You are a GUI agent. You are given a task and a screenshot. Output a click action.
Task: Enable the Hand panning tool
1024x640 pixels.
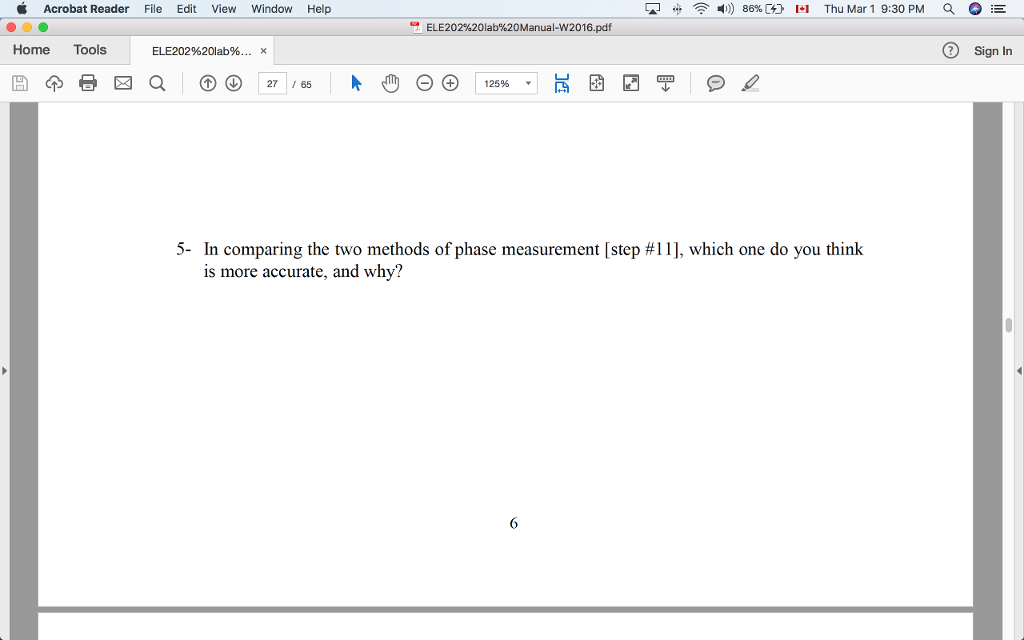[389, 83]
